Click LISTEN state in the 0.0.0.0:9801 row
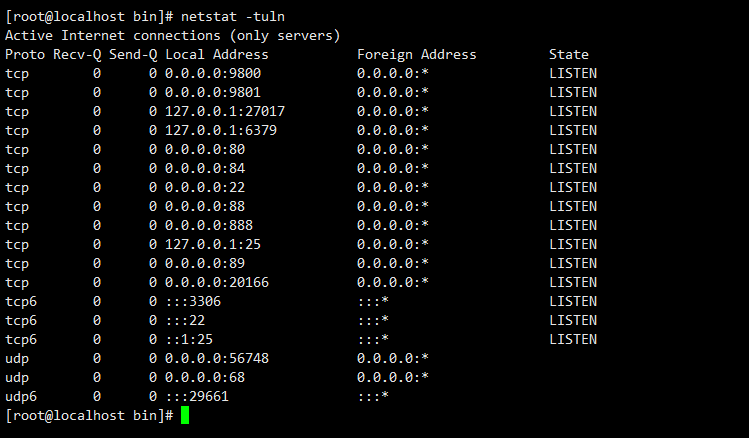 tap(572, 93)
